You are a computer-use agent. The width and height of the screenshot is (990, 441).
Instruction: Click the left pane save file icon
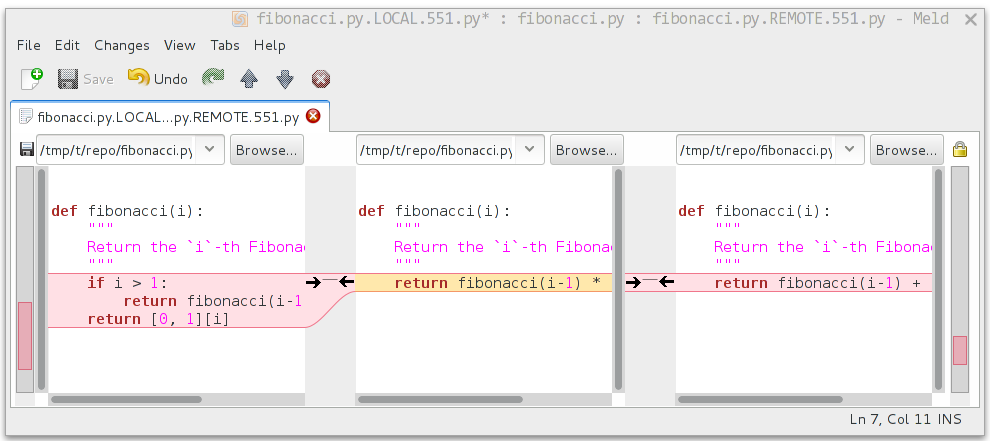[x=26, y=150]
